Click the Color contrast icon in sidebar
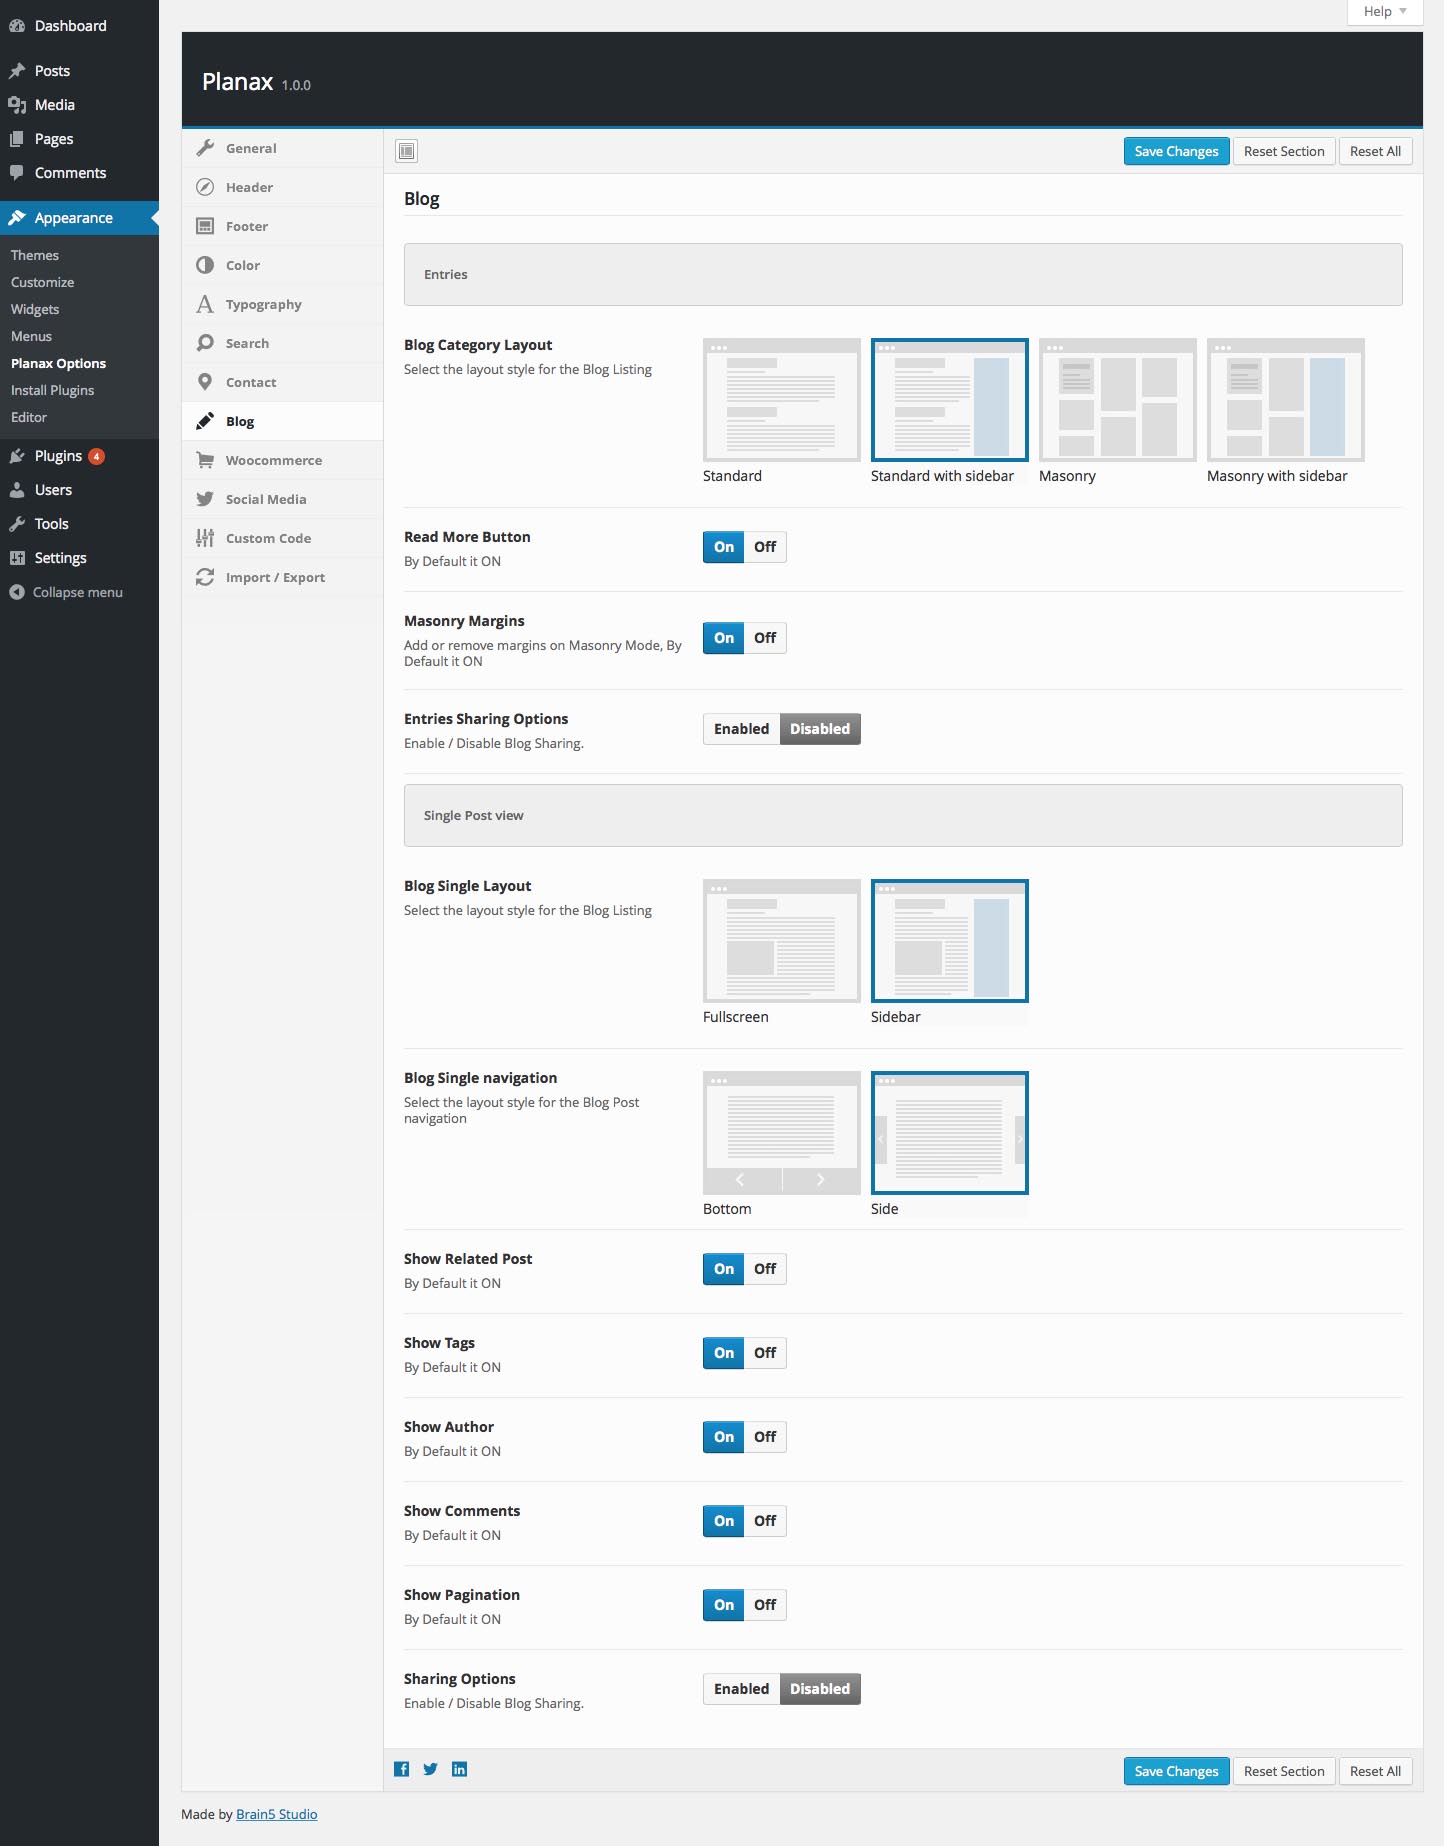The image size is (1444, 1846). click(205, 265)
